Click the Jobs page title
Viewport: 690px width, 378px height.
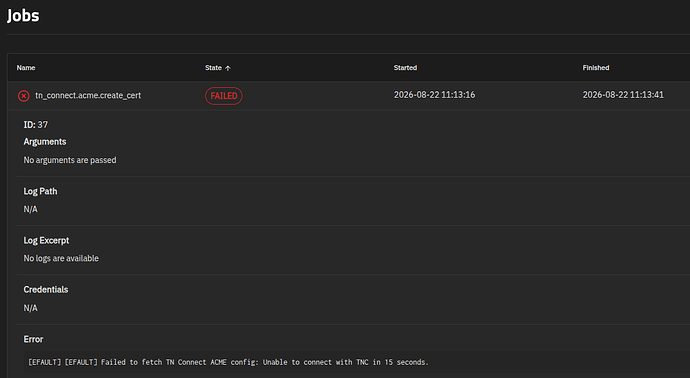click(x=23, y=16)
